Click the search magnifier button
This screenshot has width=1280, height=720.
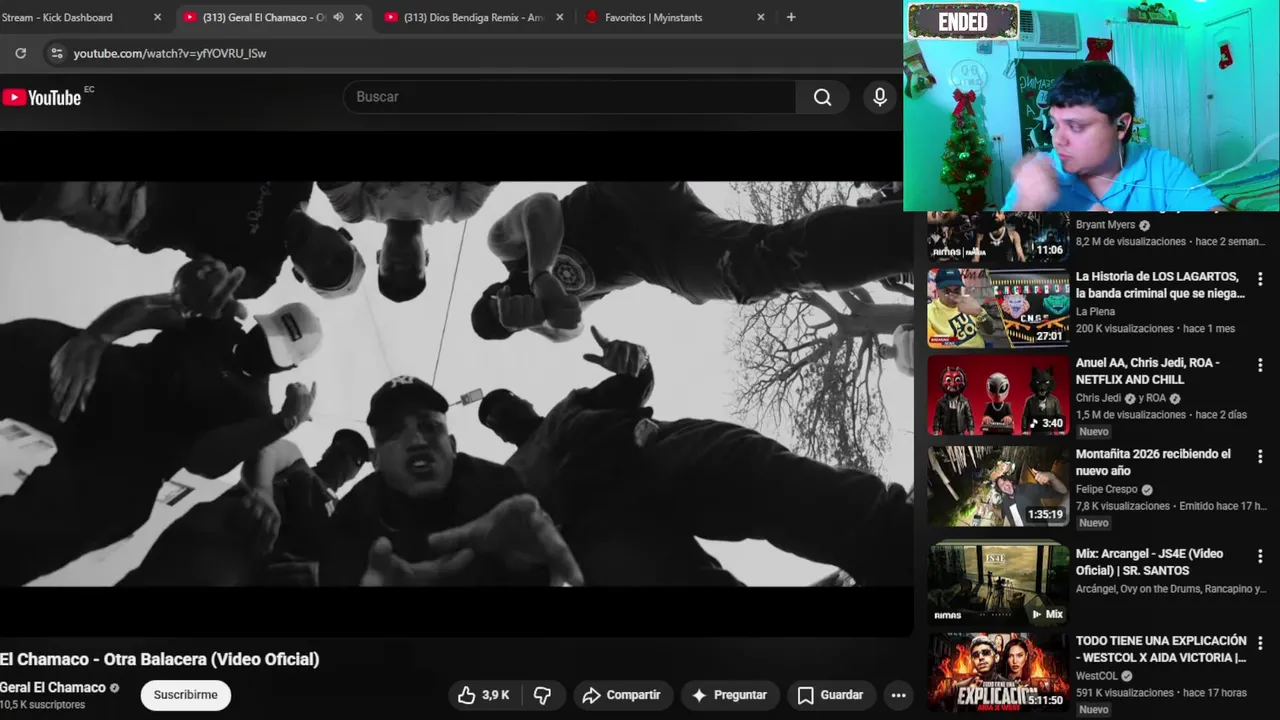pos(822,97)
